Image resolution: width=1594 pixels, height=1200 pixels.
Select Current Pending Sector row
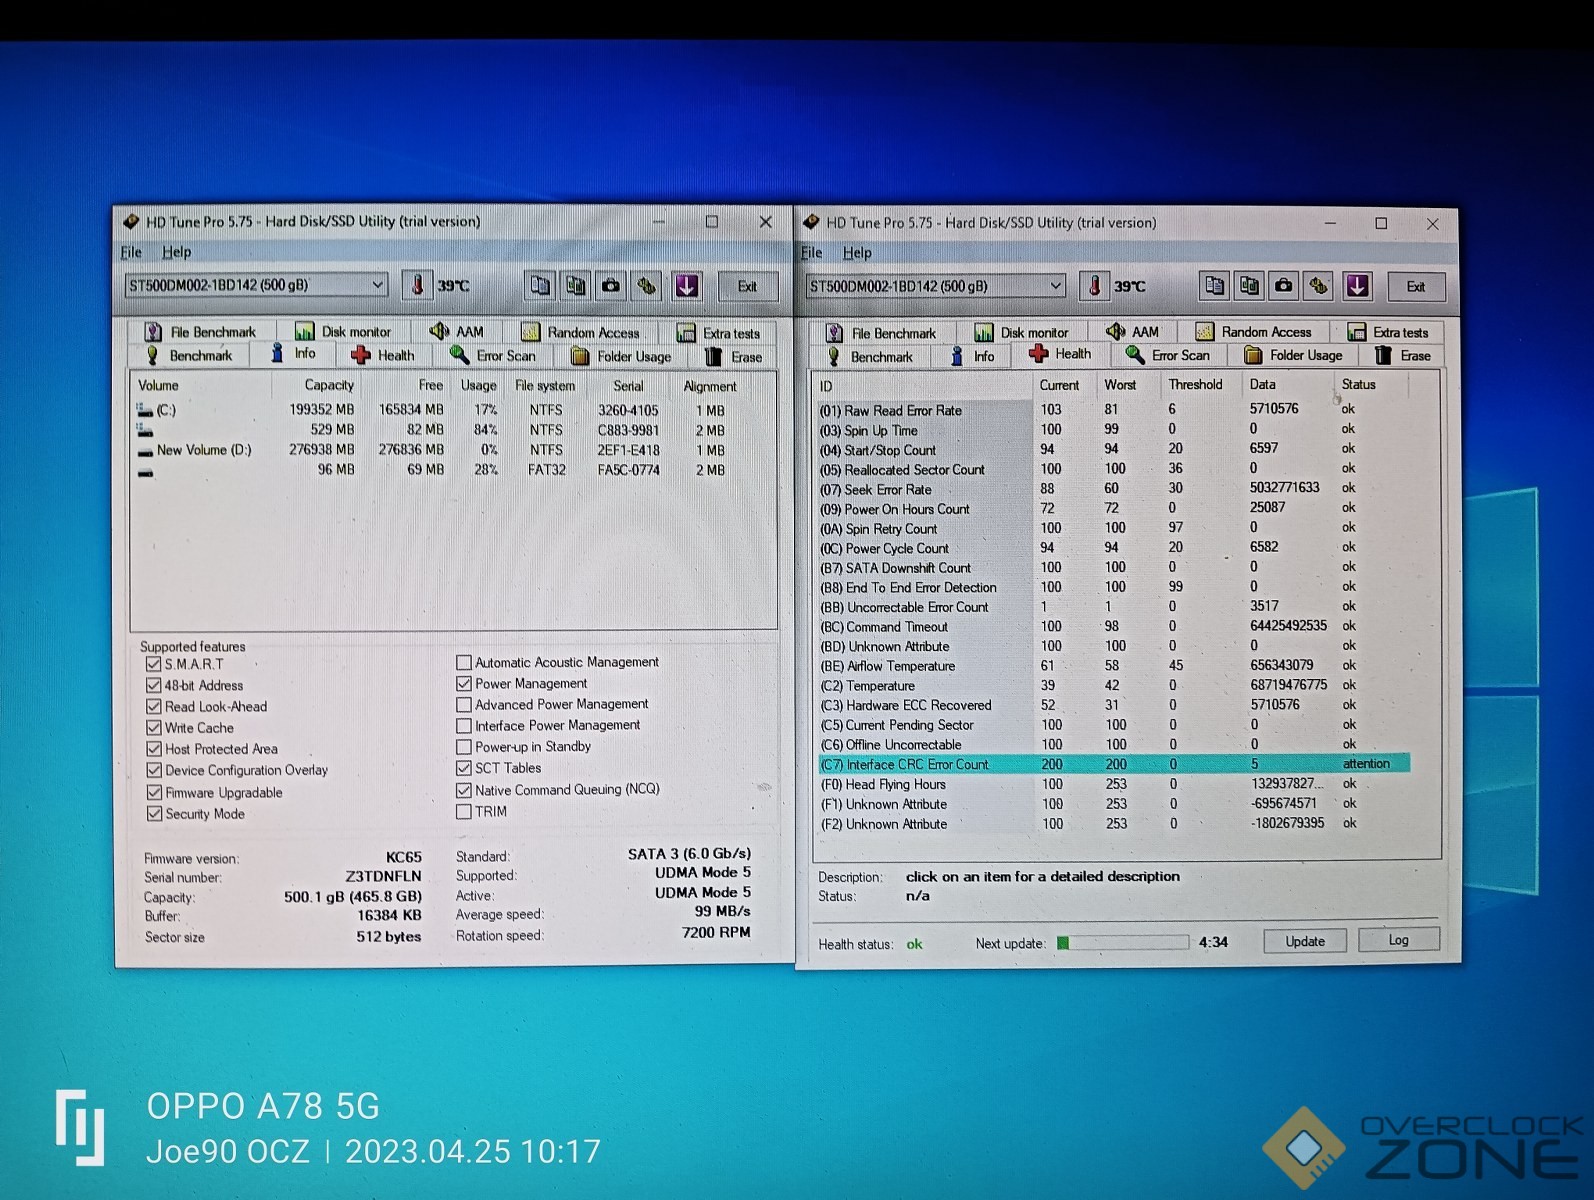(1113, 725)
